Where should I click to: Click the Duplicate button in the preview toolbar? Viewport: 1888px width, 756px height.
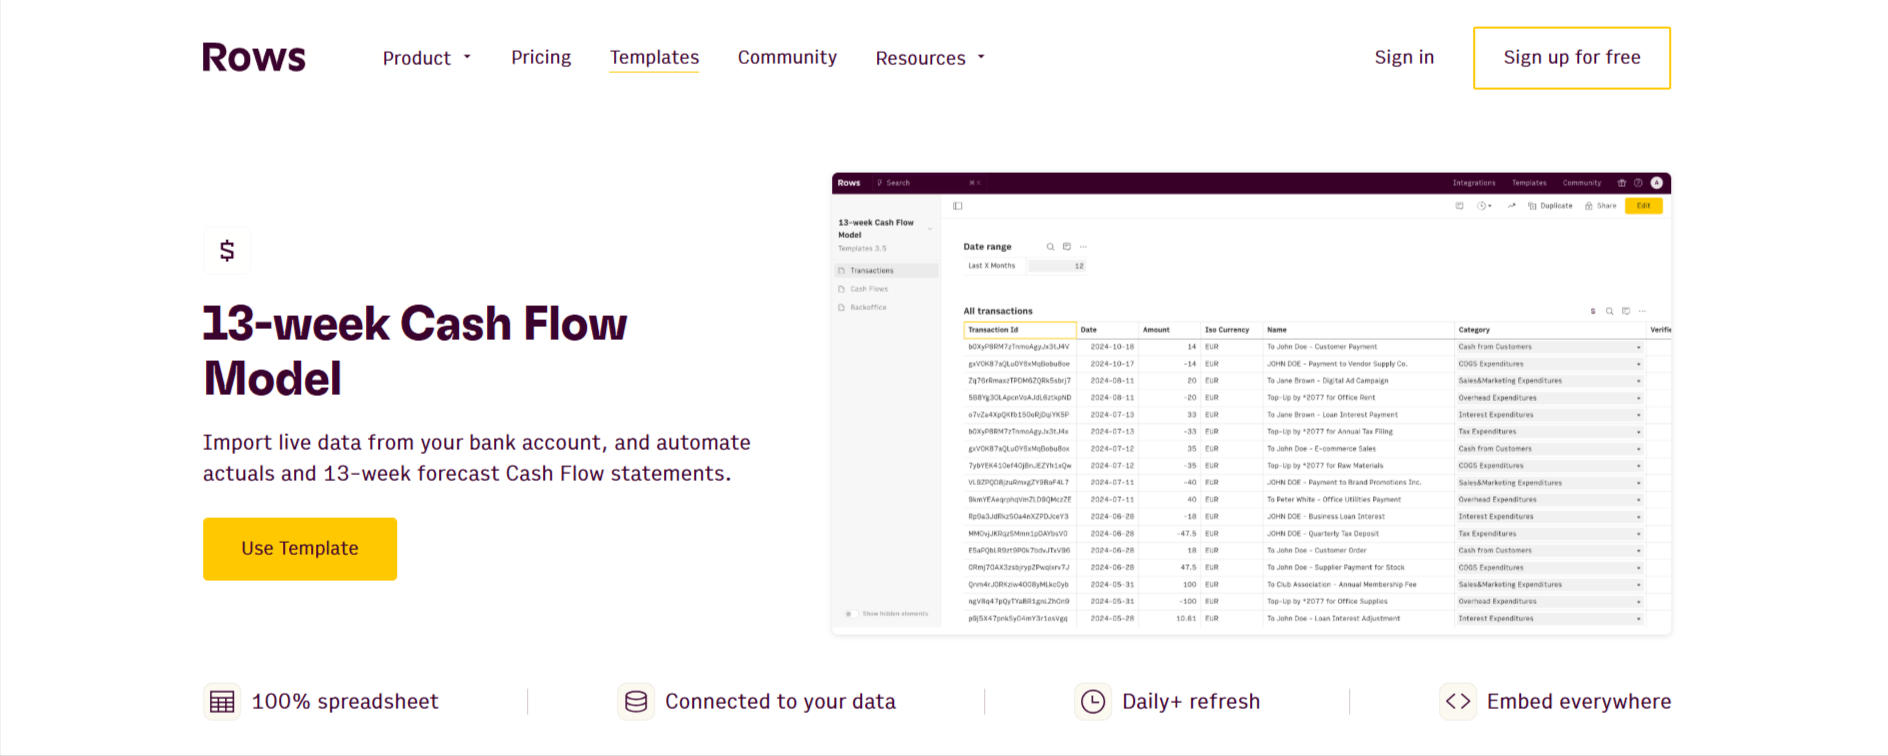[1550, 206]
